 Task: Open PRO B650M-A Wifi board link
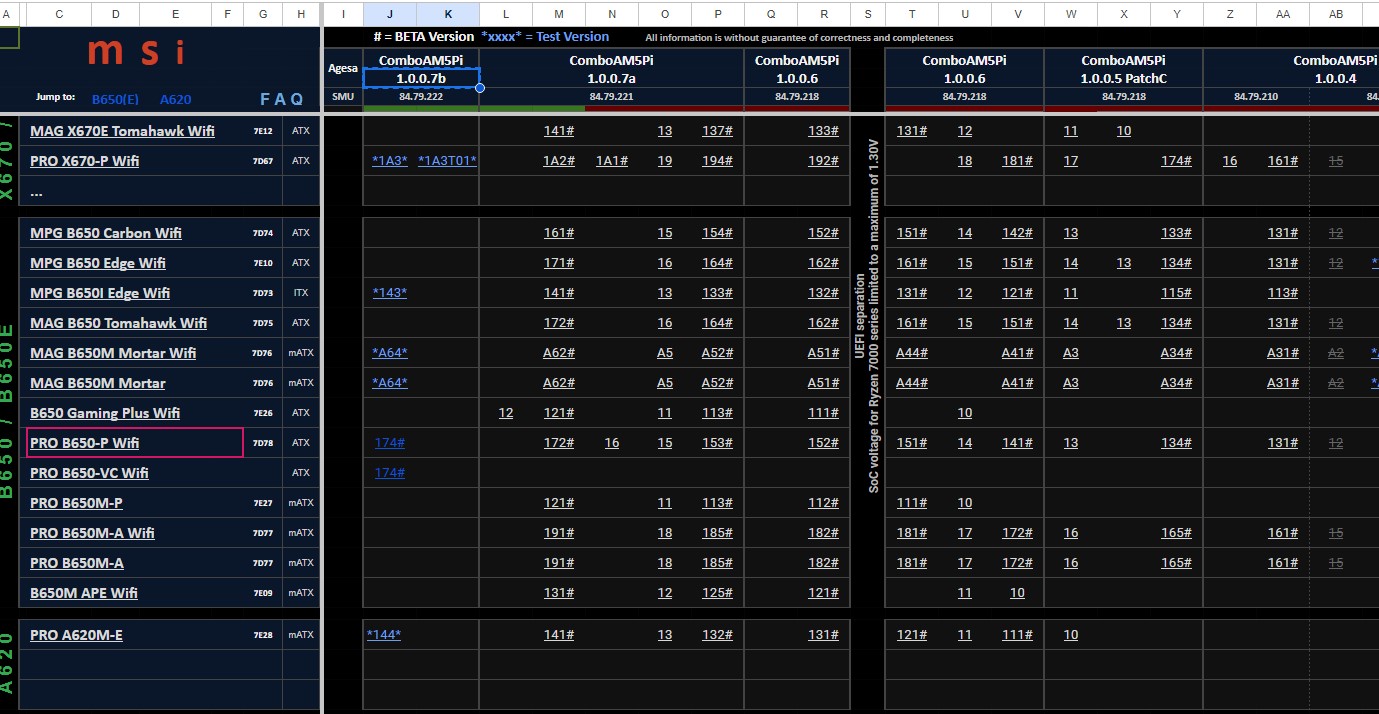coord(92,533)
